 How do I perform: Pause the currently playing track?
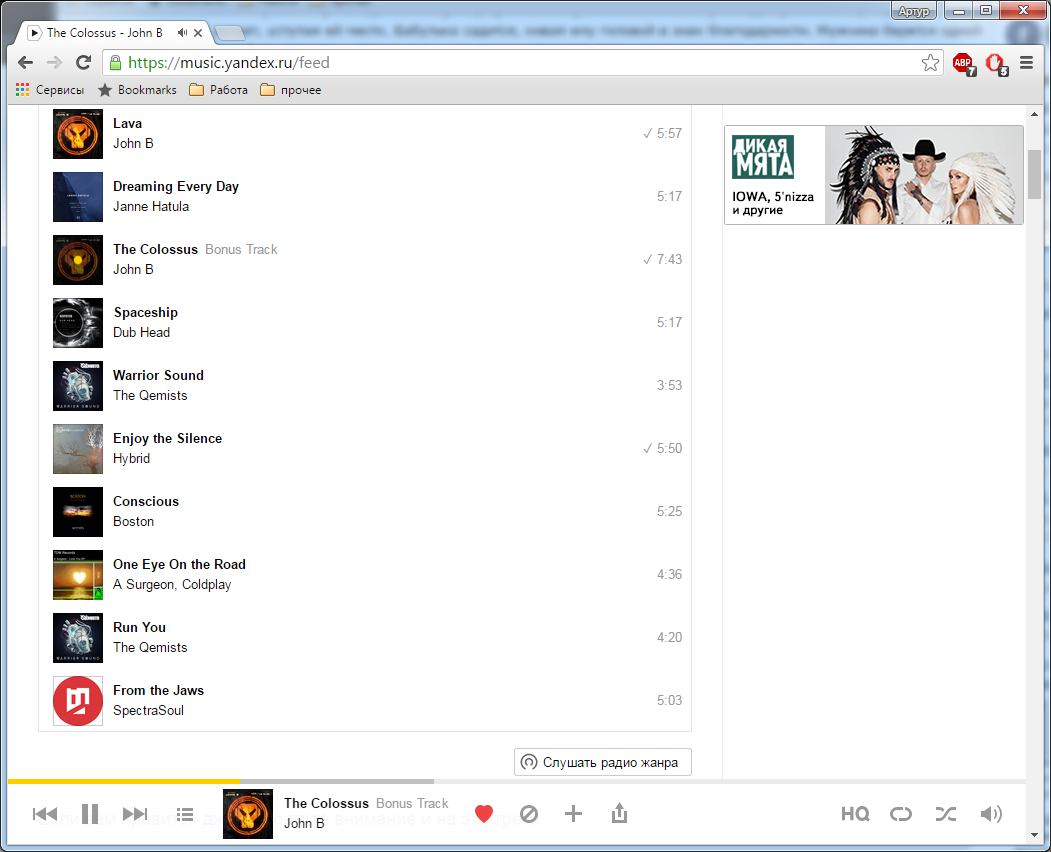(x=90, y=814)
